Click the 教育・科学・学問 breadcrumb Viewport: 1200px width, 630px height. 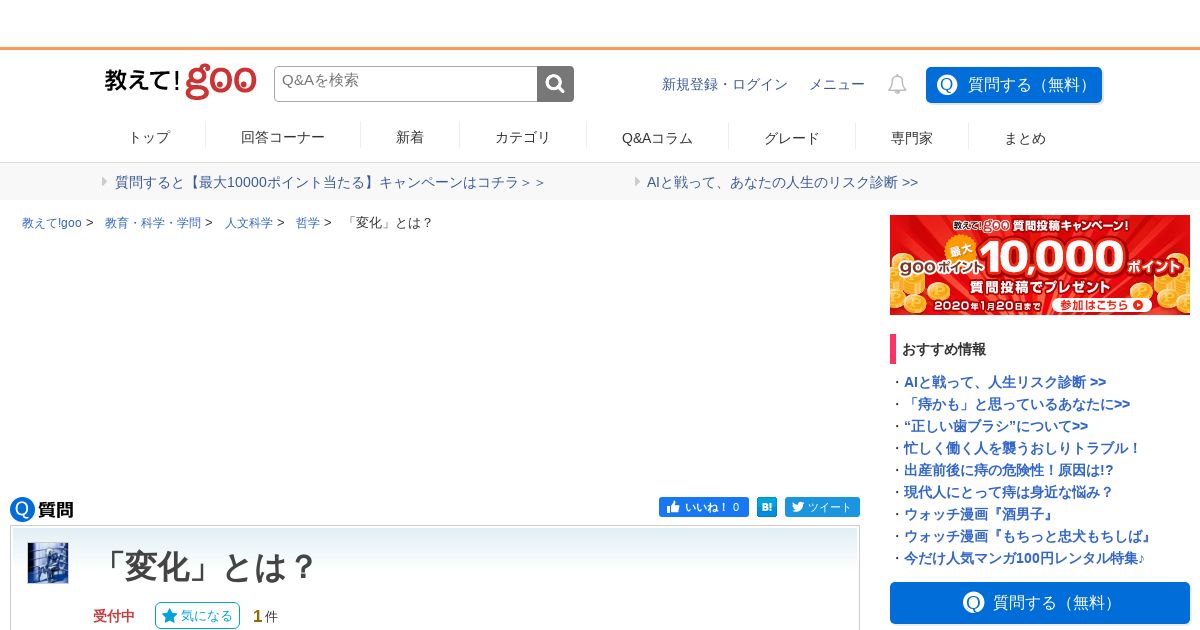[153, 223]
